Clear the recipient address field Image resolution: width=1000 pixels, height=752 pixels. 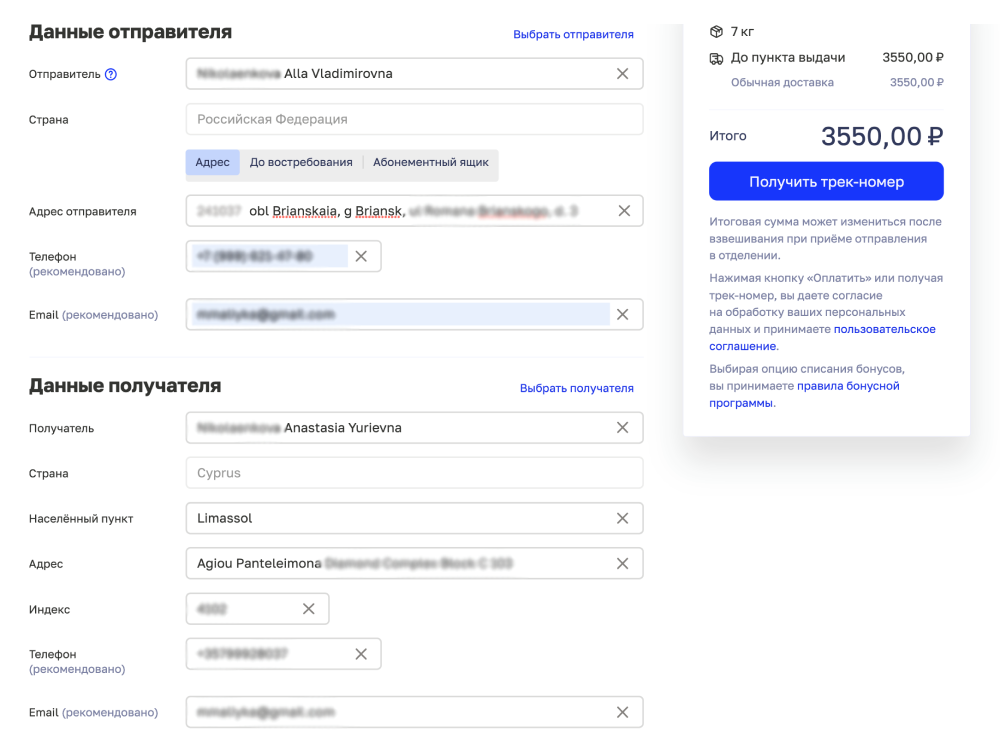622,564
